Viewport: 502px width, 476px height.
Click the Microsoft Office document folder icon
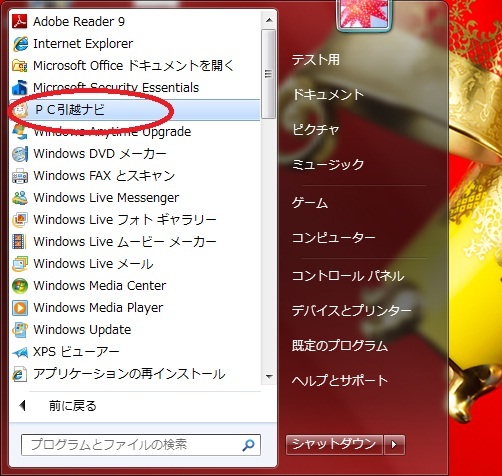pyautogui.click(x=20, y=66)
